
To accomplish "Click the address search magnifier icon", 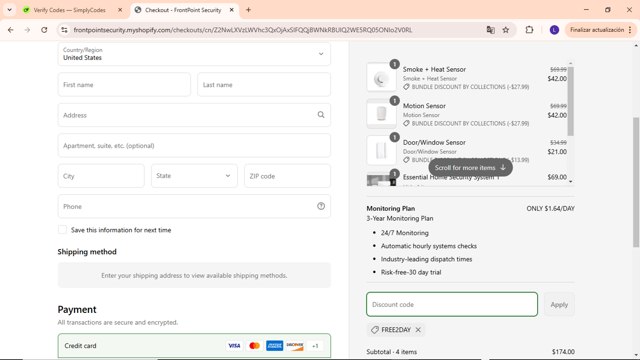I will click(x=321, y=115).
